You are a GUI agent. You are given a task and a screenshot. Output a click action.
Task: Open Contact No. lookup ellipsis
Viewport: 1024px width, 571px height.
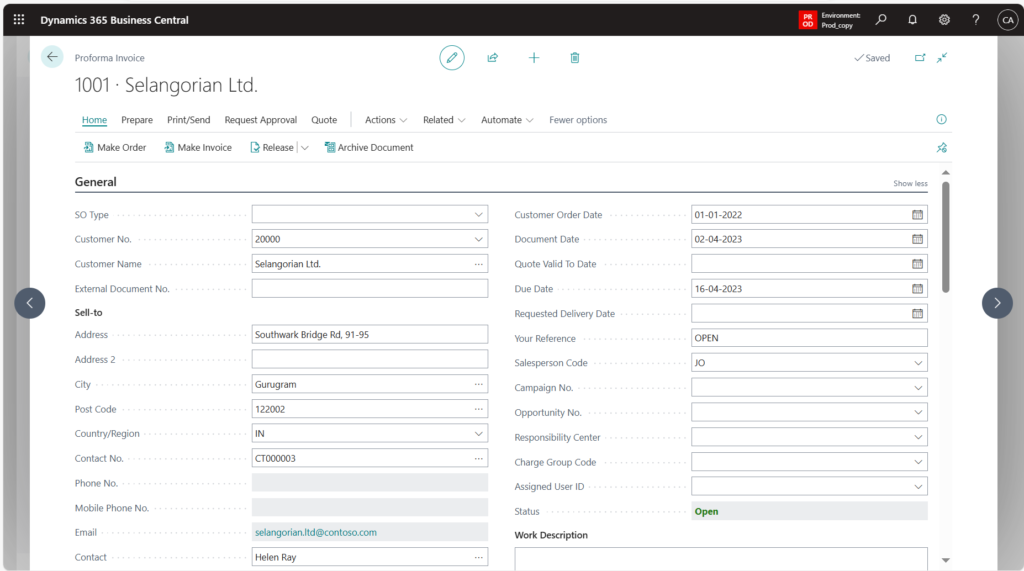click(x=479, y=459)
